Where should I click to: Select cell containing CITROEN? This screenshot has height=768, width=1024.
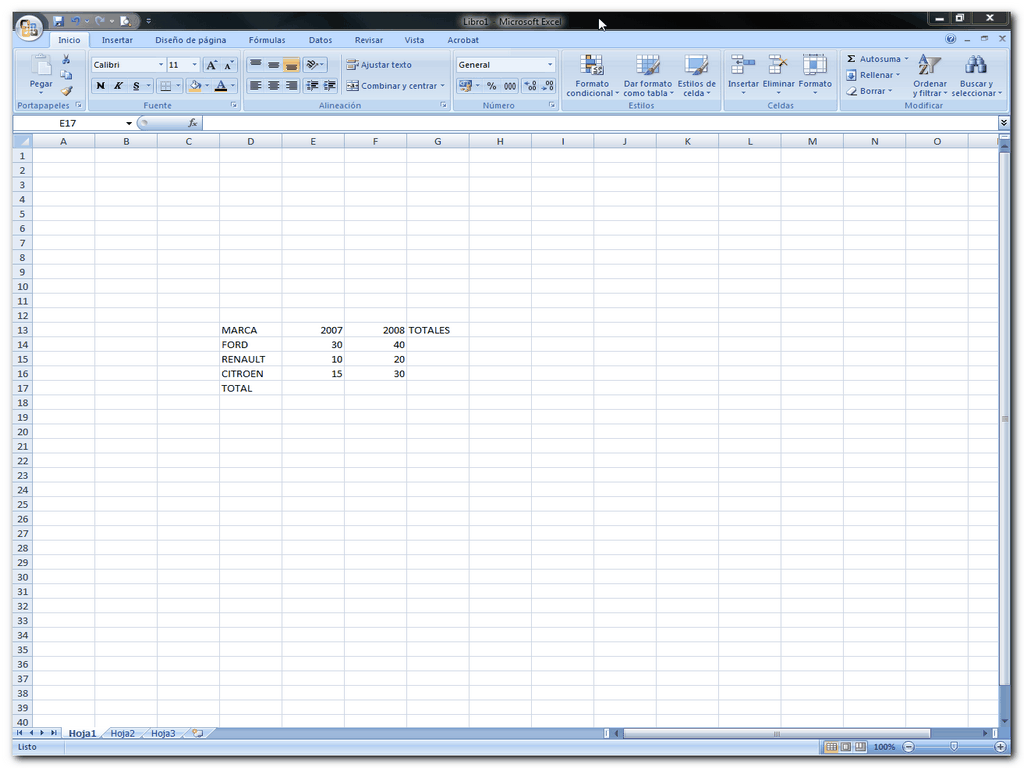point(243,374)
